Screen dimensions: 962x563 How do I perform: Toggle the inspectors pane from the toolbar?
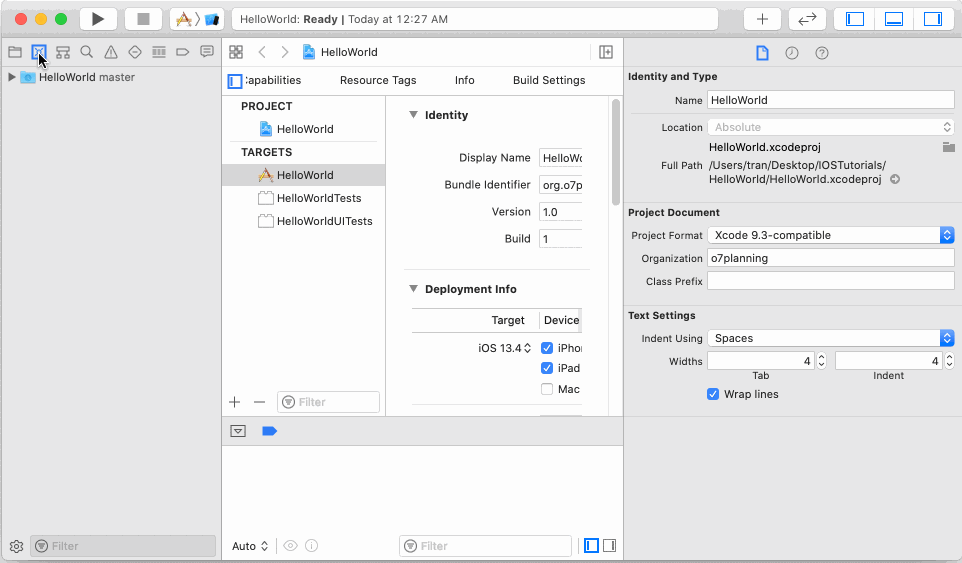933,19
